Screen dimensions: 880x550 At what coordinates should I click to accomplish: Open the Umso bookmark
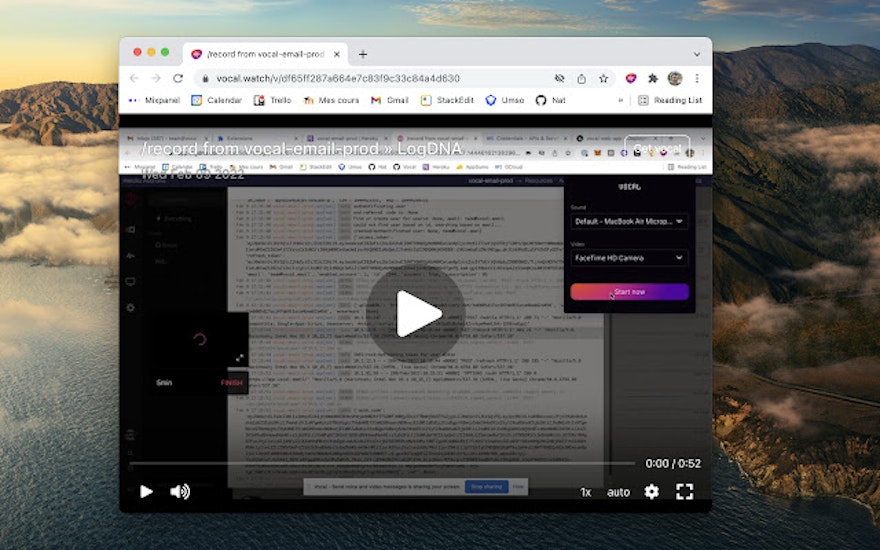(505, 100)
